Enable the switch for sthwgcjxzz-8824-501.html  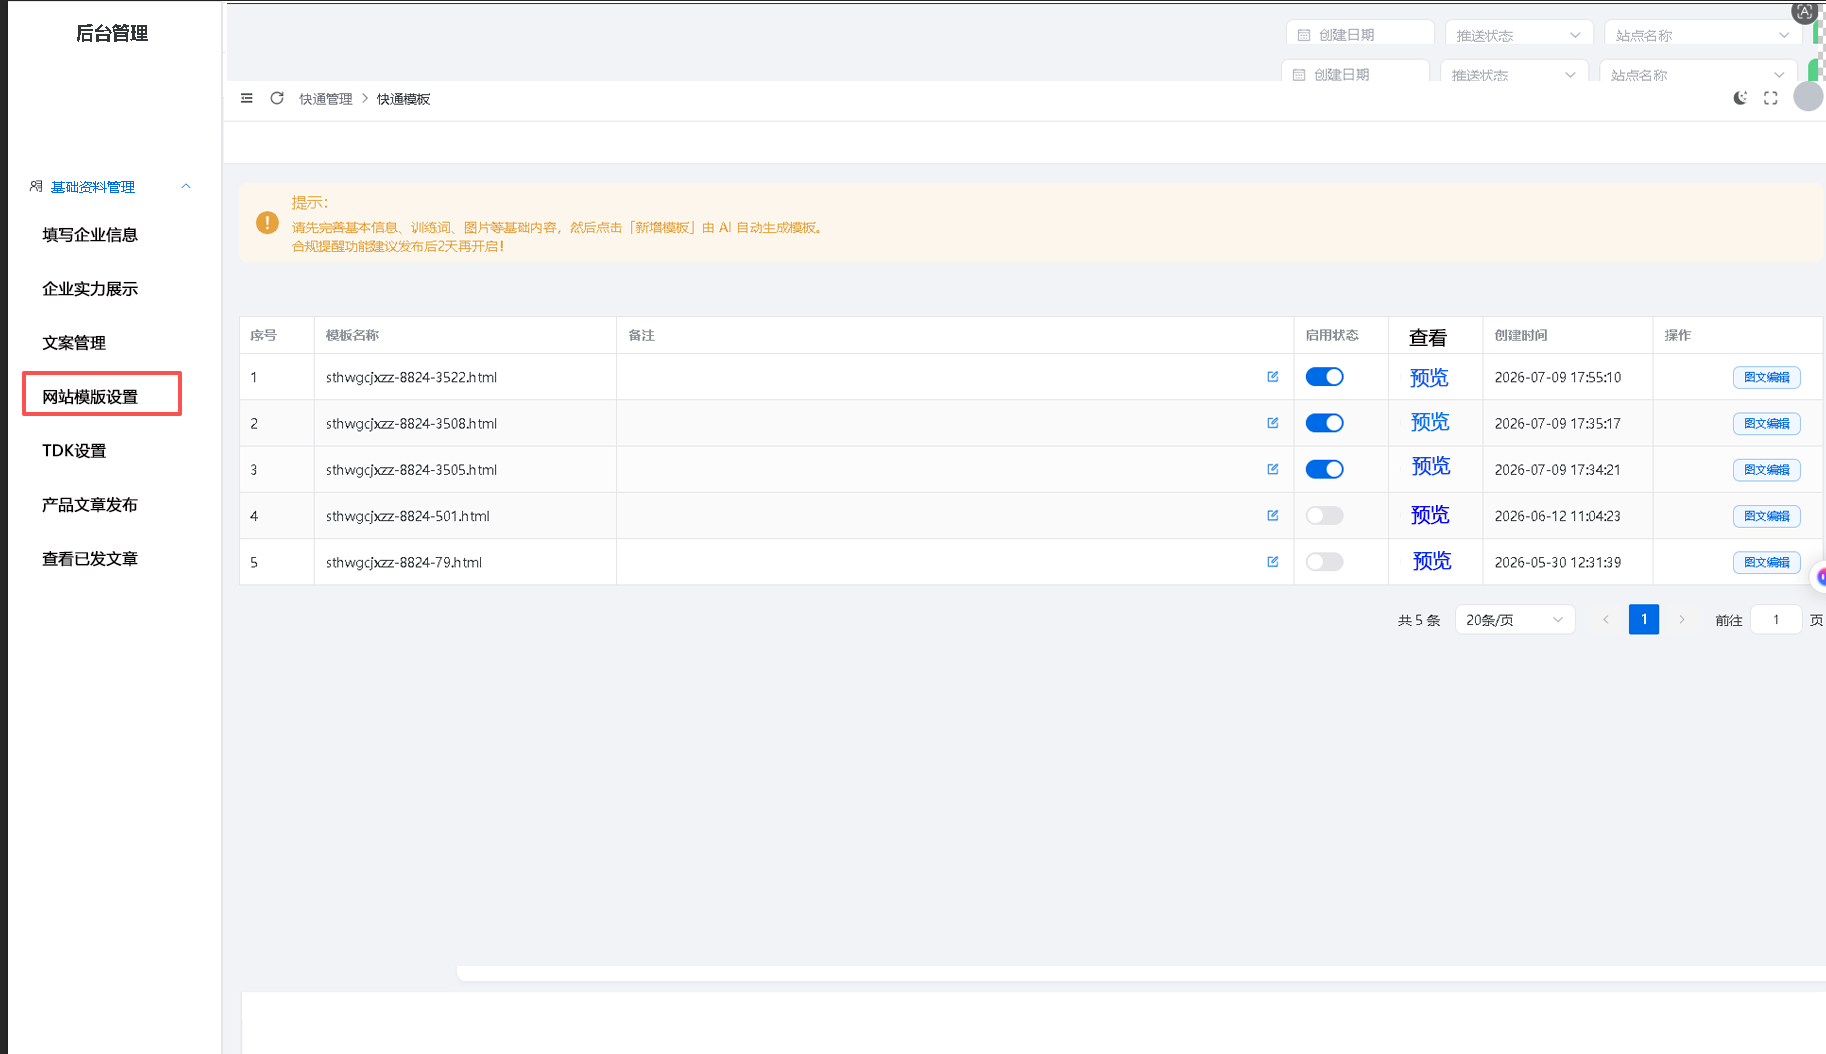coord(1325,516)
